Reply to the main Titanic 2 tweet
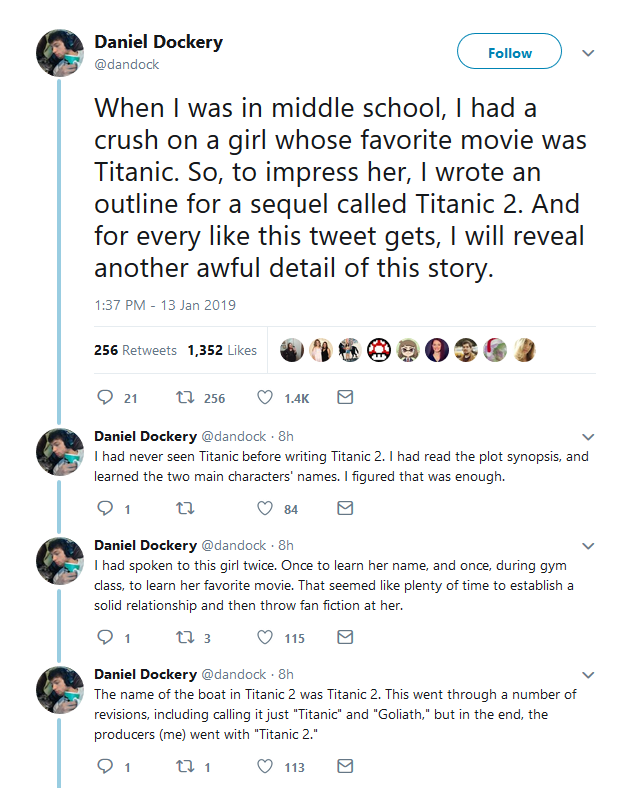Viewport: 632px width, 788px height. click(107, 398)
